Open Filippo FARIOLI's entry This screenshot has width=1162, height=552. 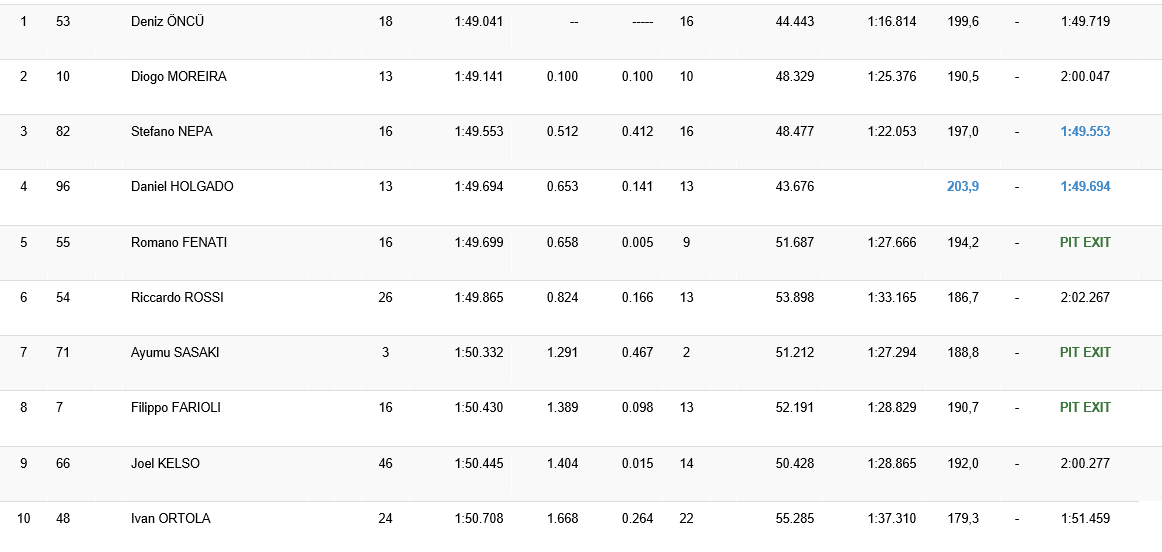tap(176, 407)
